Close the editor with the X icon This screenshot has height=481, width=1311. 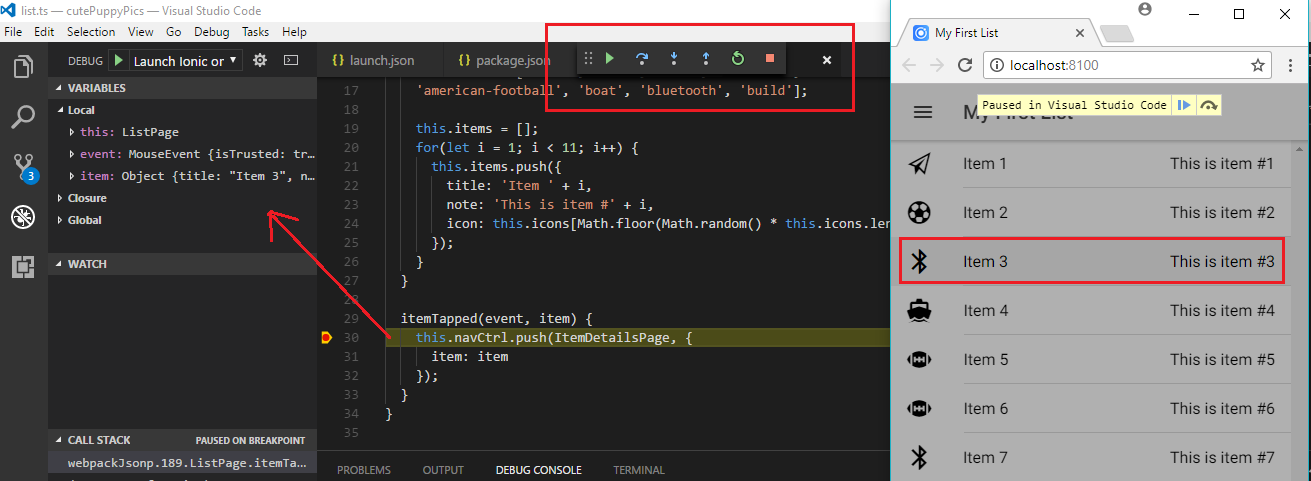point(827,60)
